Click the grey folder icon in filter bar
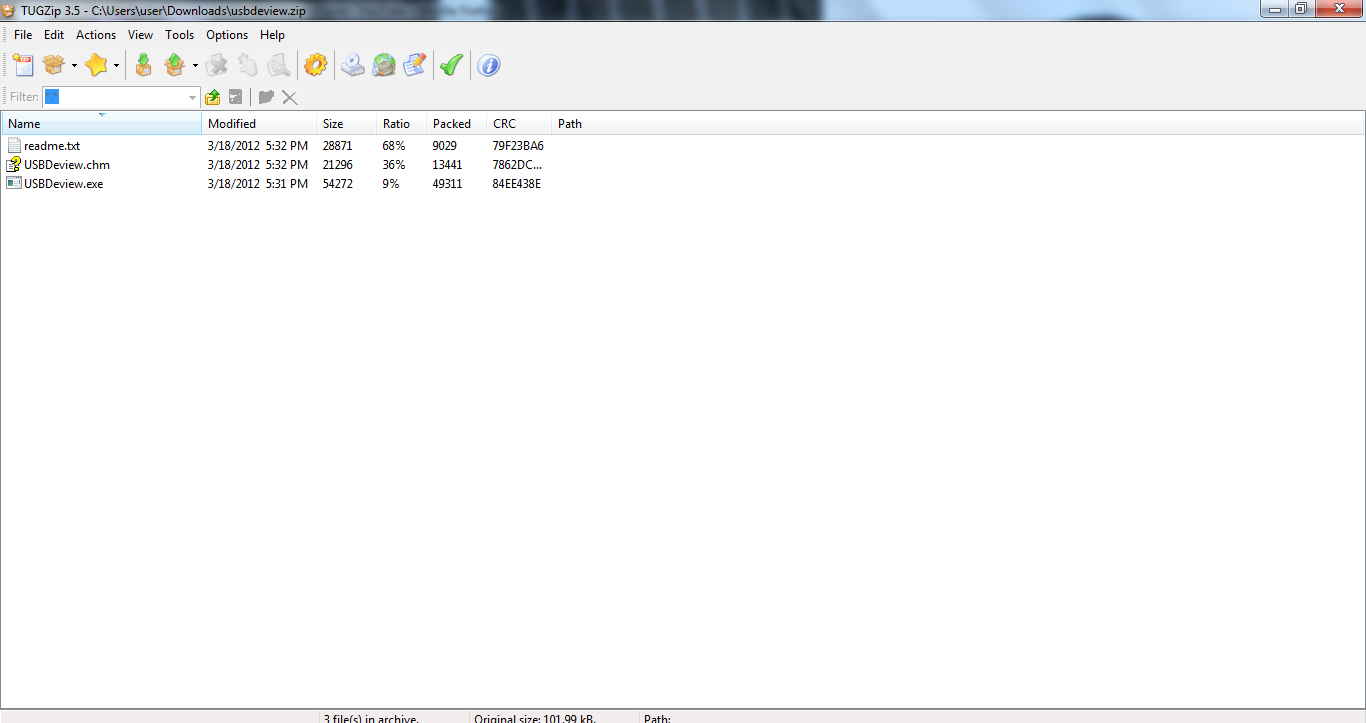The image size is (1366, 723). coord(266,97)
